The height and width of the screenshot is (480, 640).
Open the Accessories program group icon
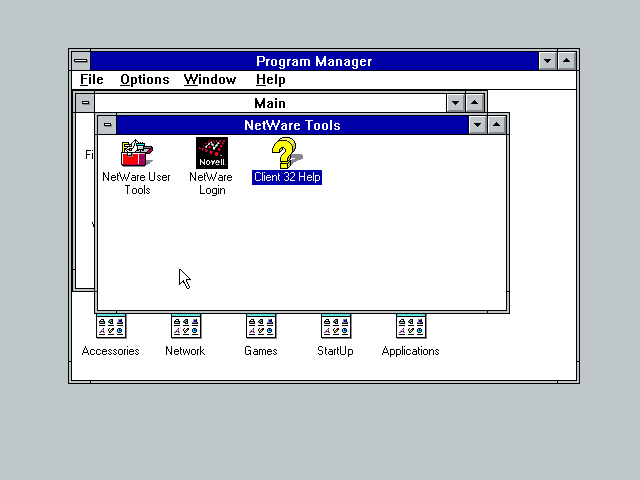click(x=111, y=326)
